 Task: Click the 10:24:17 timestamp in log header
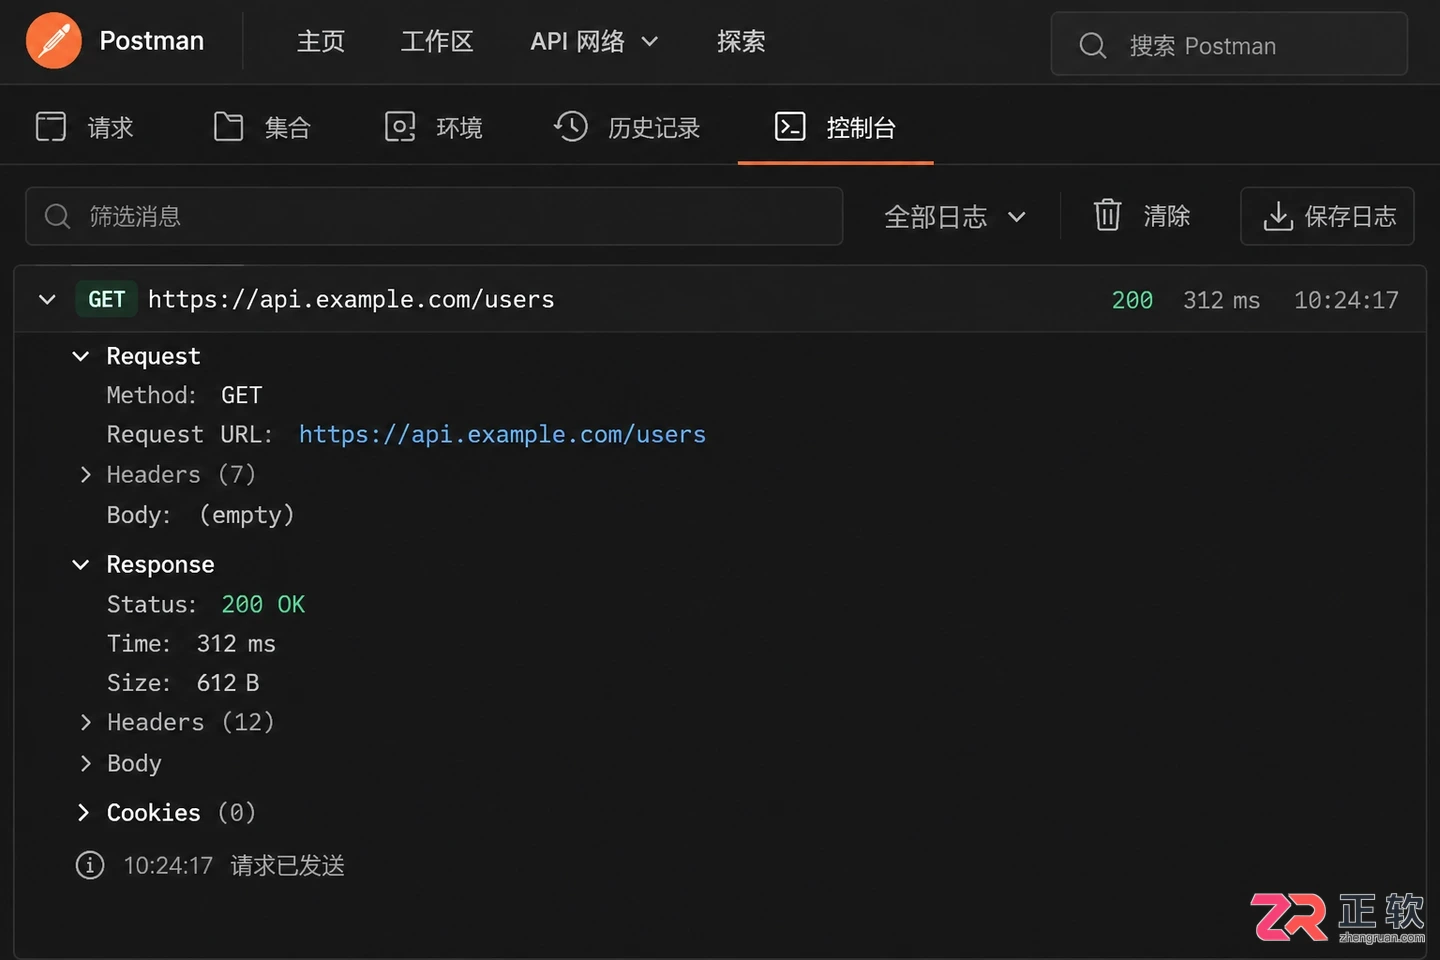click(1346, 300)
